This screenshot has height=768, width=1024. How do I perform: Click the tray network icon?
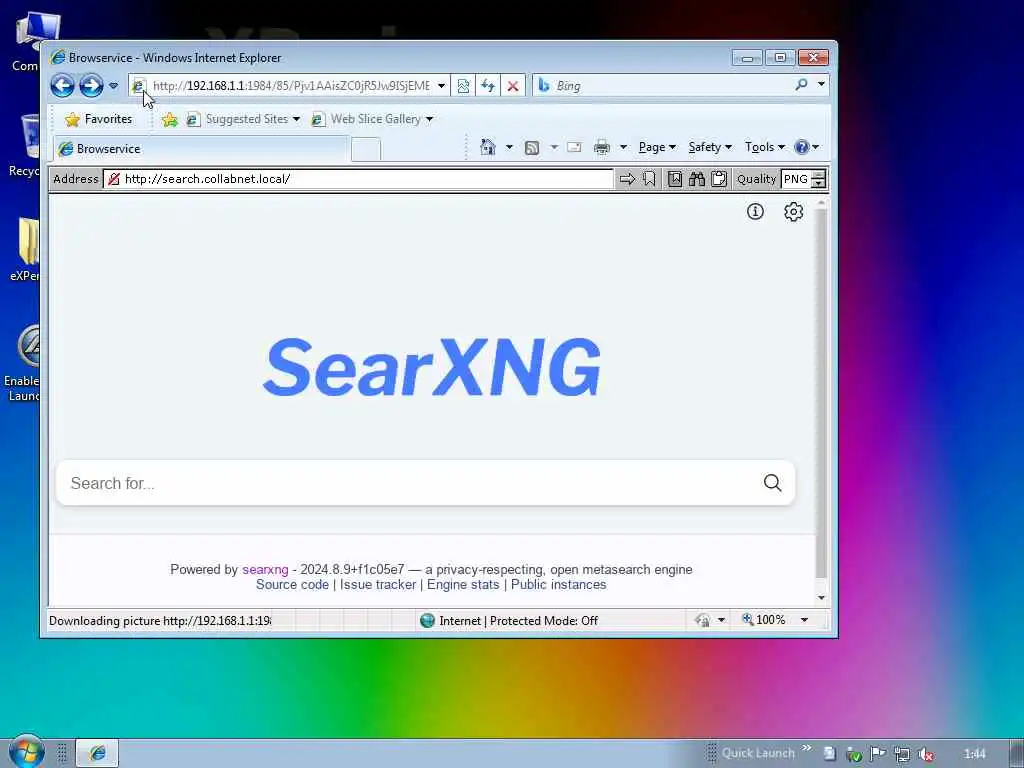coord(902,754)
